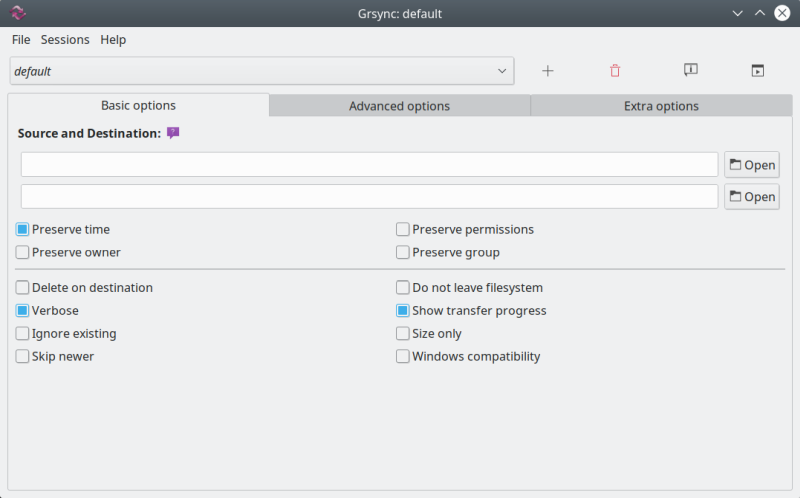
Task: Toggle Windows compatibility checkbox
Action: click(x=403, y=357)
